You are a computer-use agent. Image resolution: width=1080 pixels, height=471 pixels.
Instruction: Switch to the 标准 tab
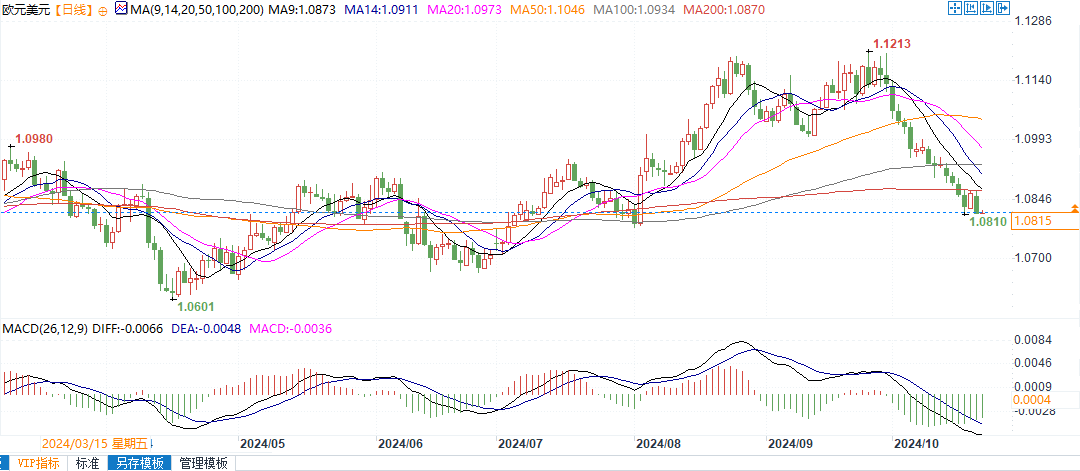[x=88, y=463]
